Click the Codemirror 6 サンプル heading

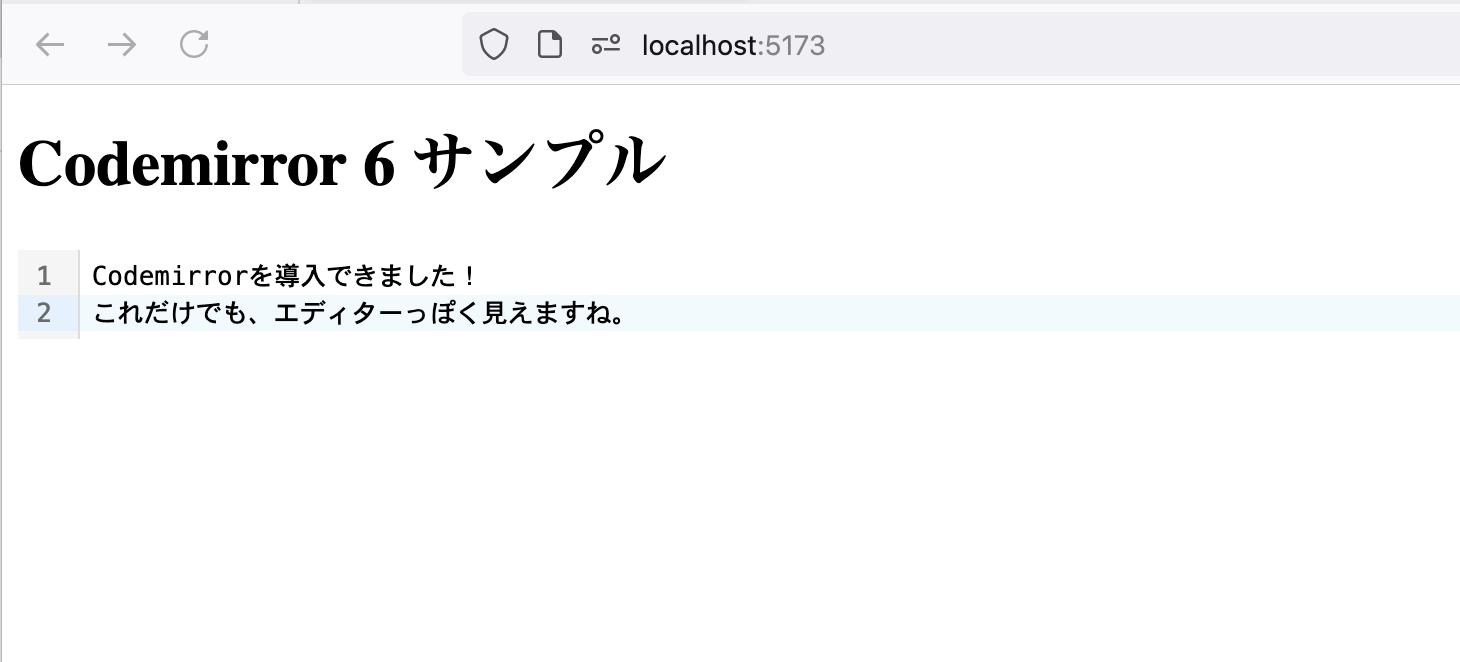pos(340,160)
